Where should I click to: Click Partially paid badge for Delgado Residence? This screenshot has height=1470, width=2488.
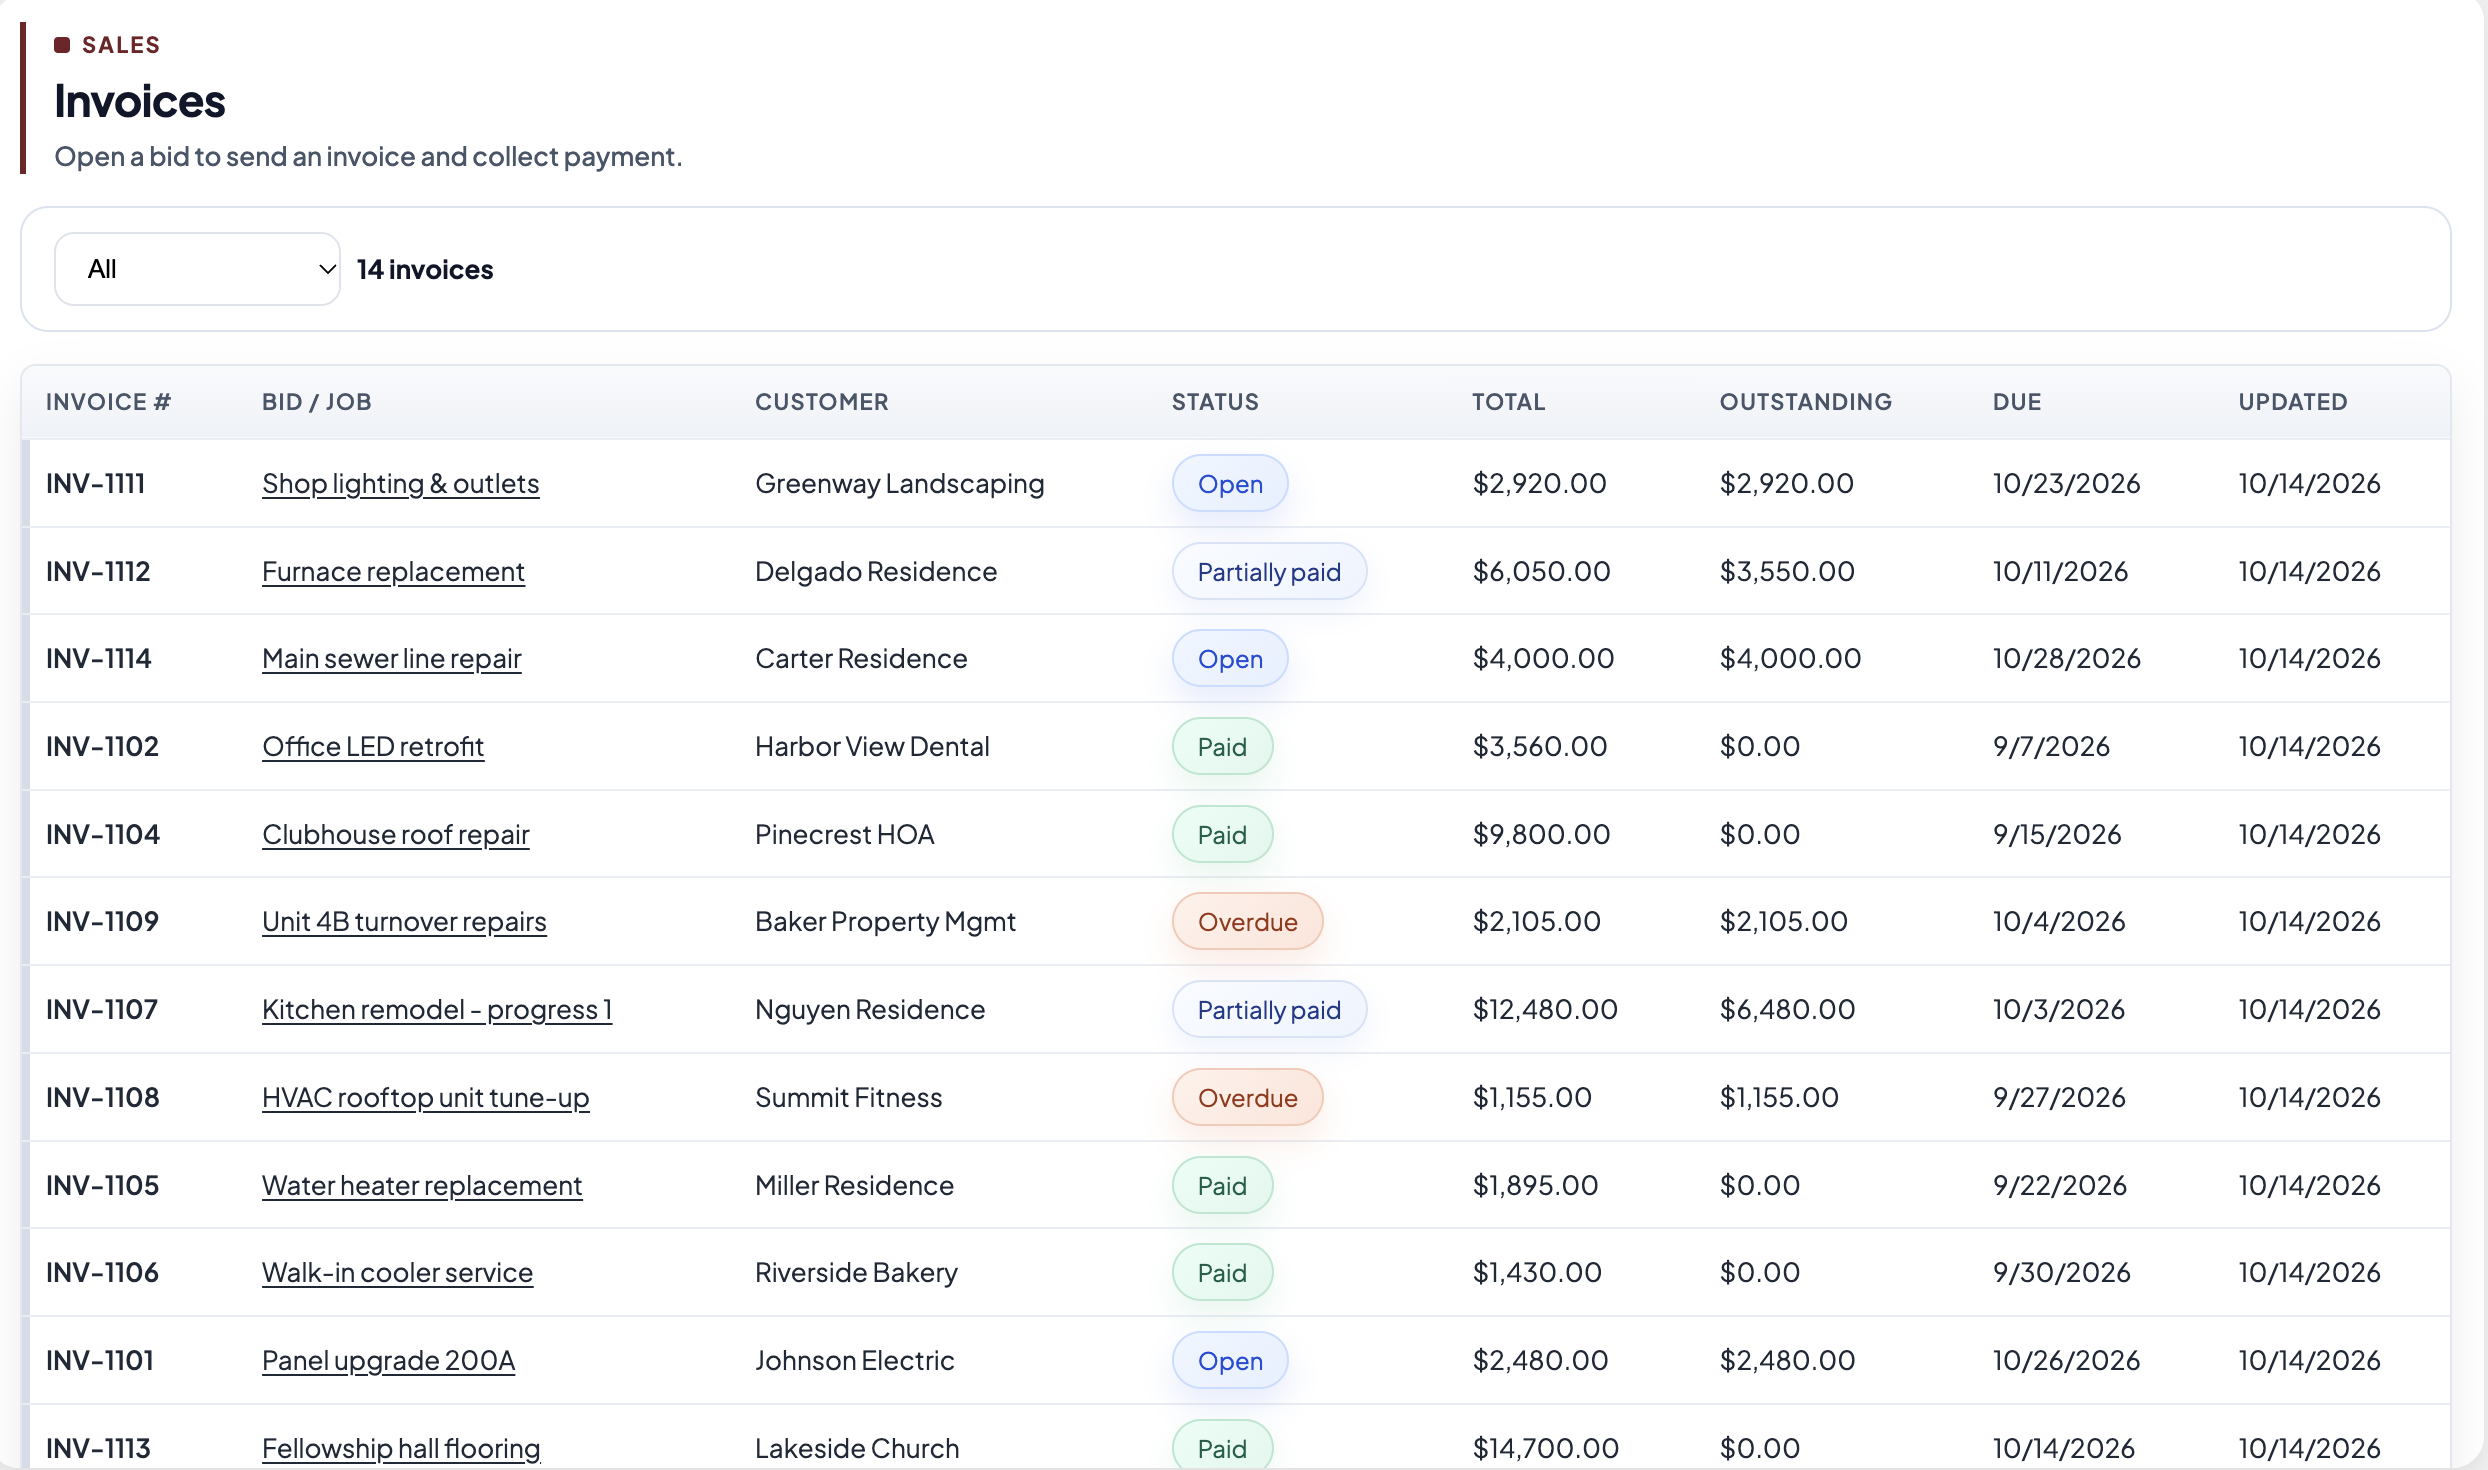[1269, 572]
